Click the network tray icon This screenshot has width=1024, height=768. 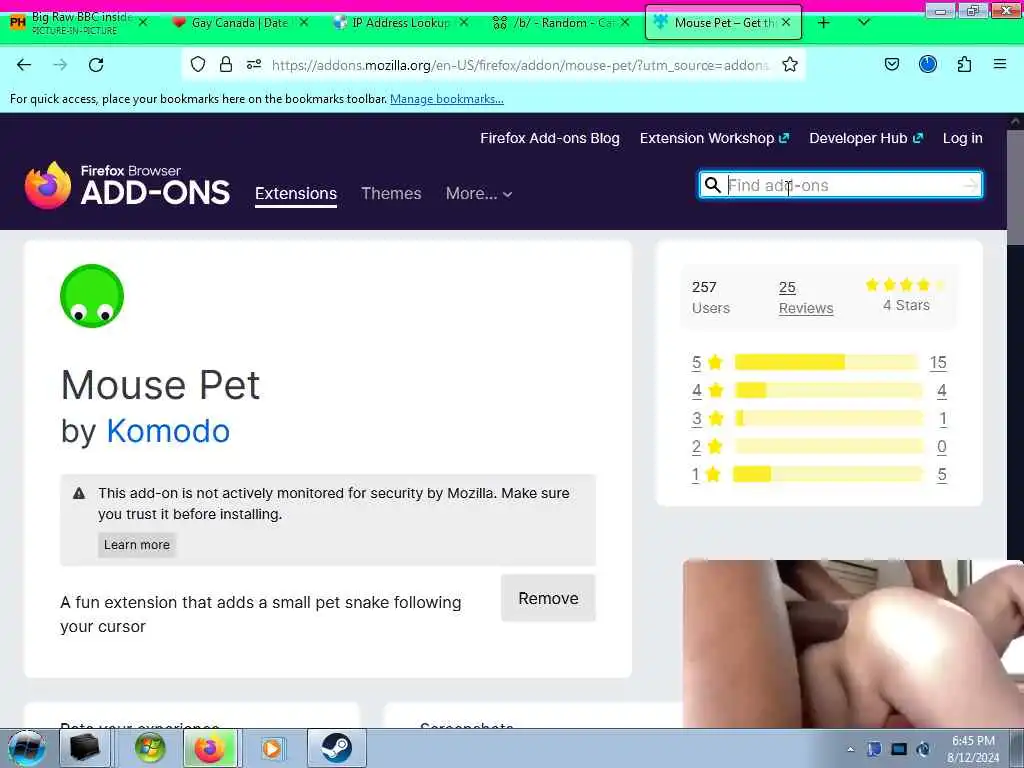point(899,749)
